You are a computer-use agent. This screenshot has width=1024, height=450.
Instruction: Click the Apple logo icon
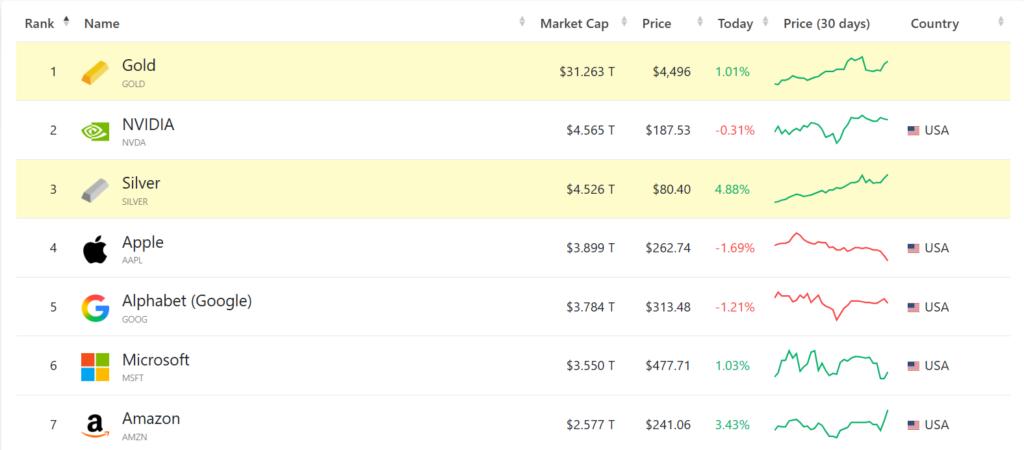tap(95, 249)
